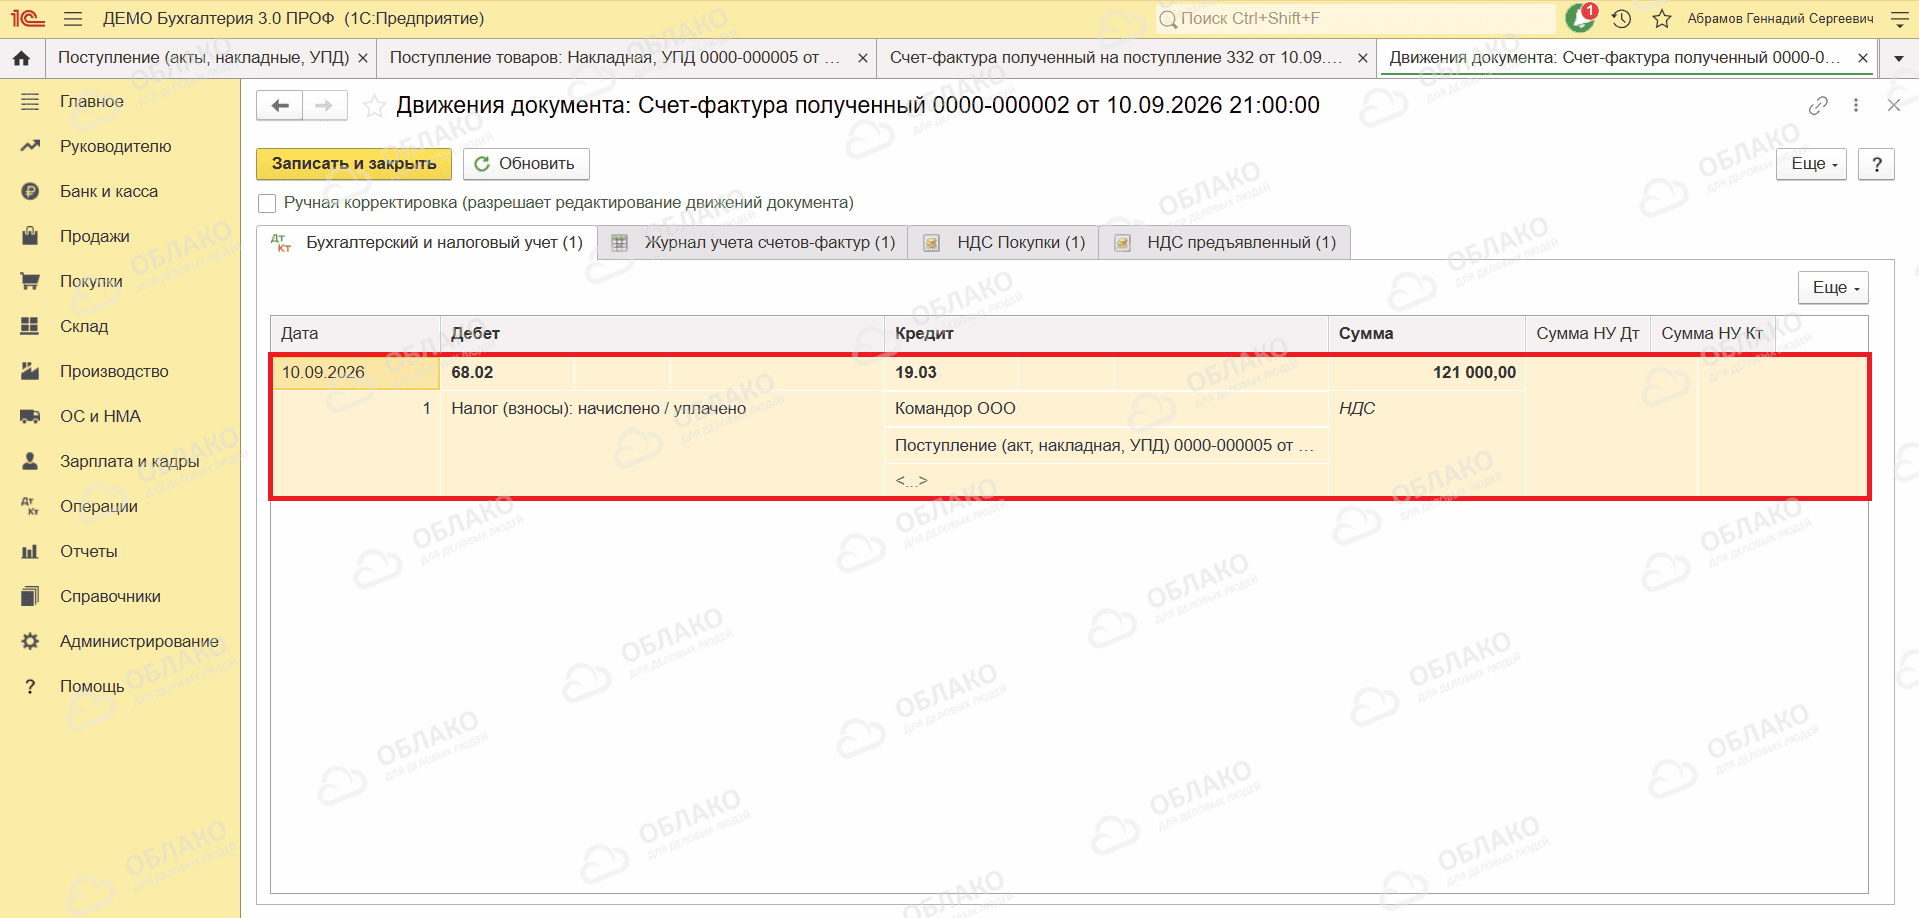The width and height of the screenshot is (1919, 918).
Task: Add the document to favorites with the star
Action: coord(374,106)
